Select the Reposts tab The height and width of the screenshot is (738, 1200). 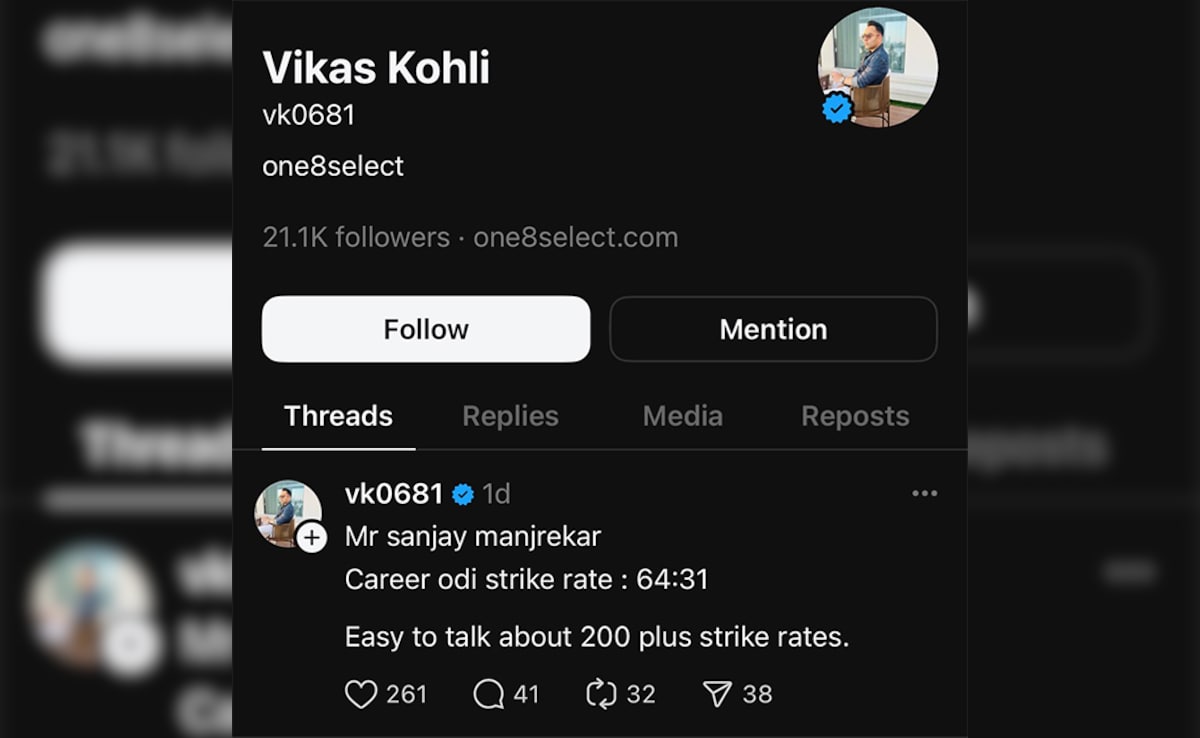(855, 416)
